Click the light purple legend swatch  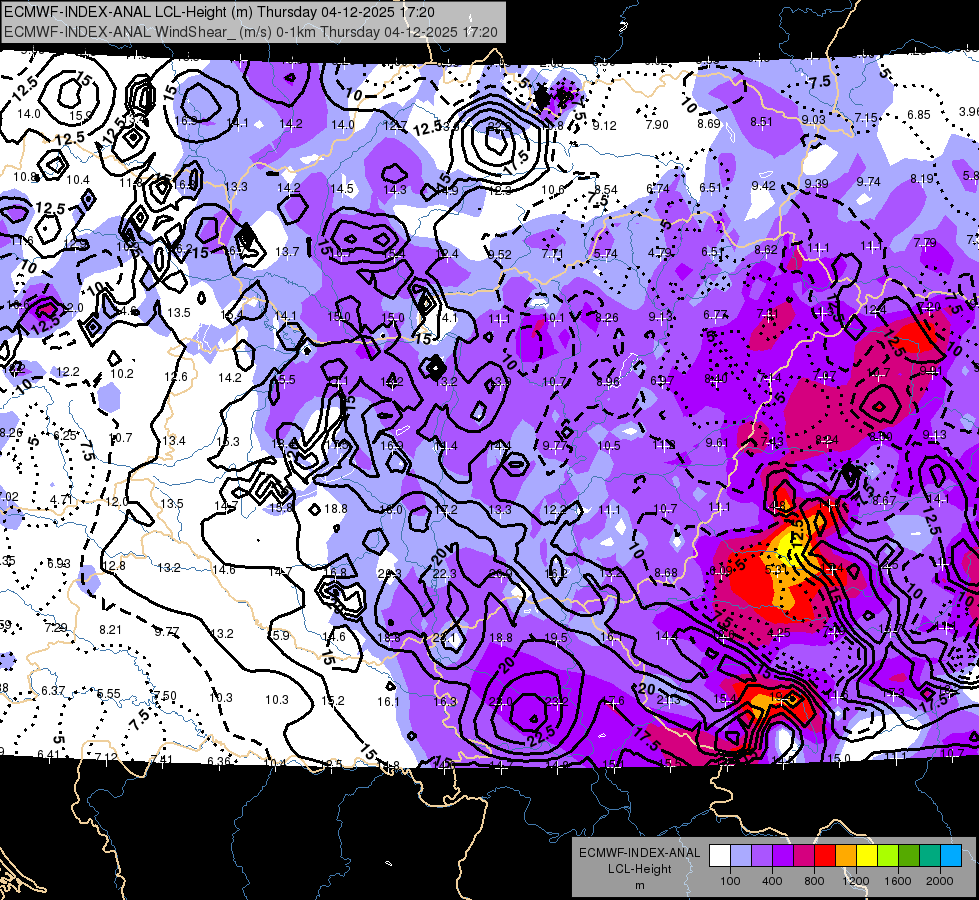click(762, 856)
